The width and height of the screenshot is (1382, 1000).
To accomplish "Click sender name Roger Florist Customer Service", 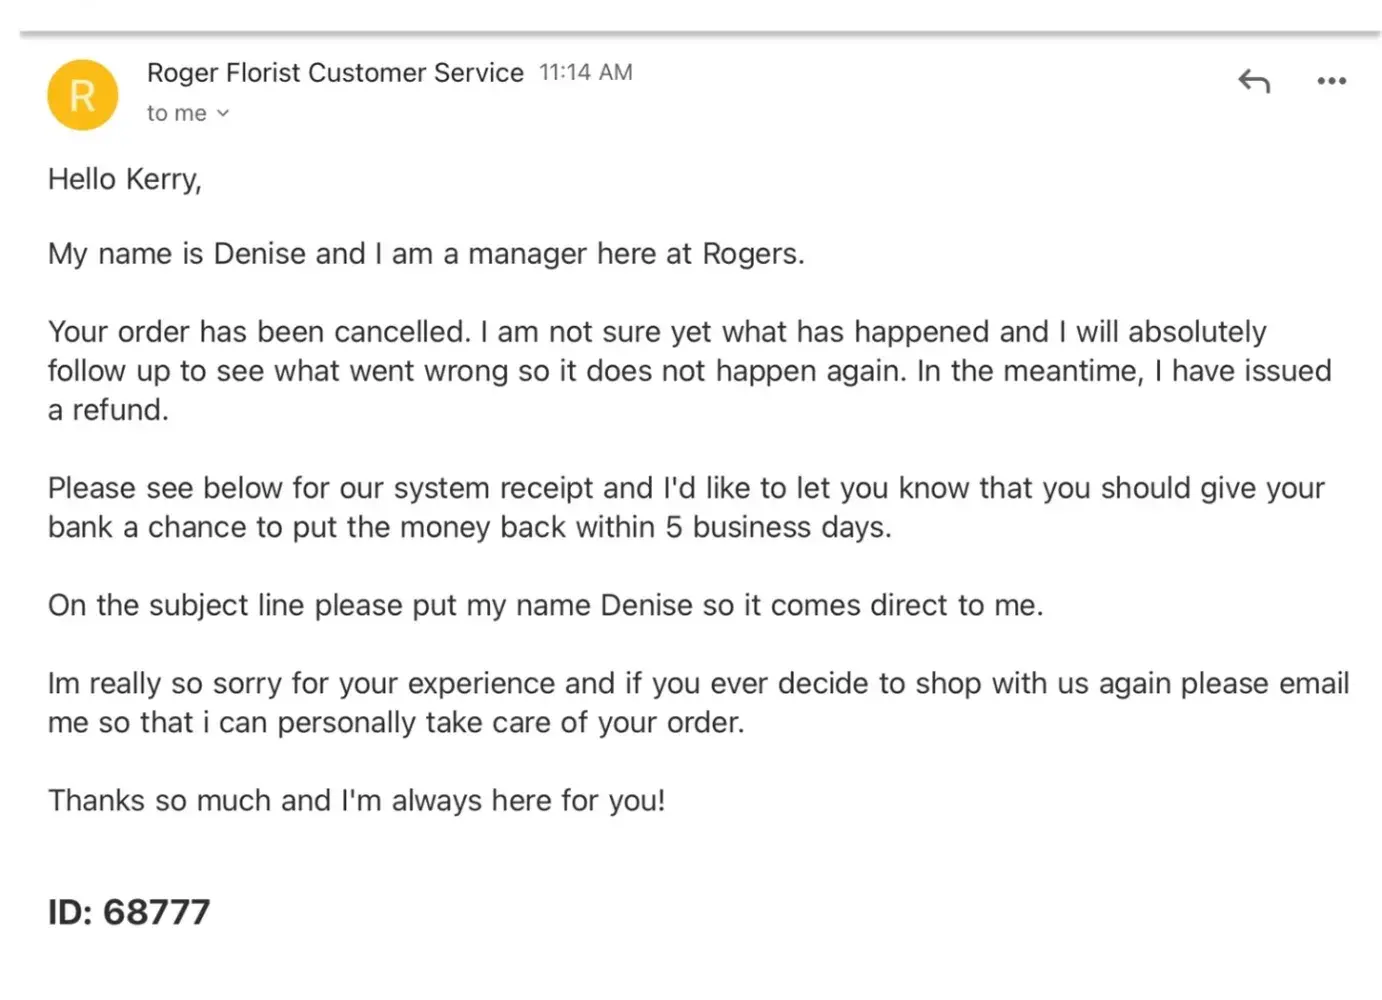I will [335, 73].
